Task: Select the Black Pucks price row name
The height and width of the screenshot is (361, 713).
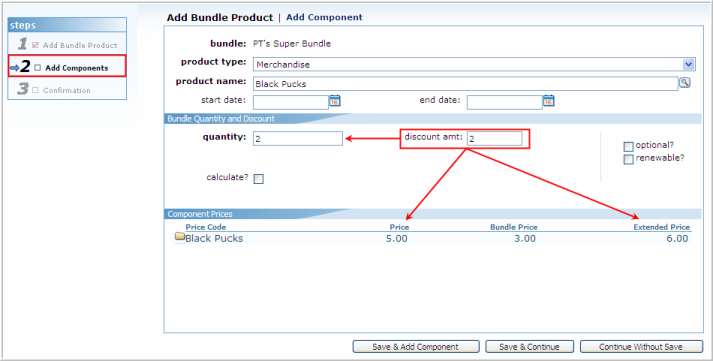Action: coord(214,238)
